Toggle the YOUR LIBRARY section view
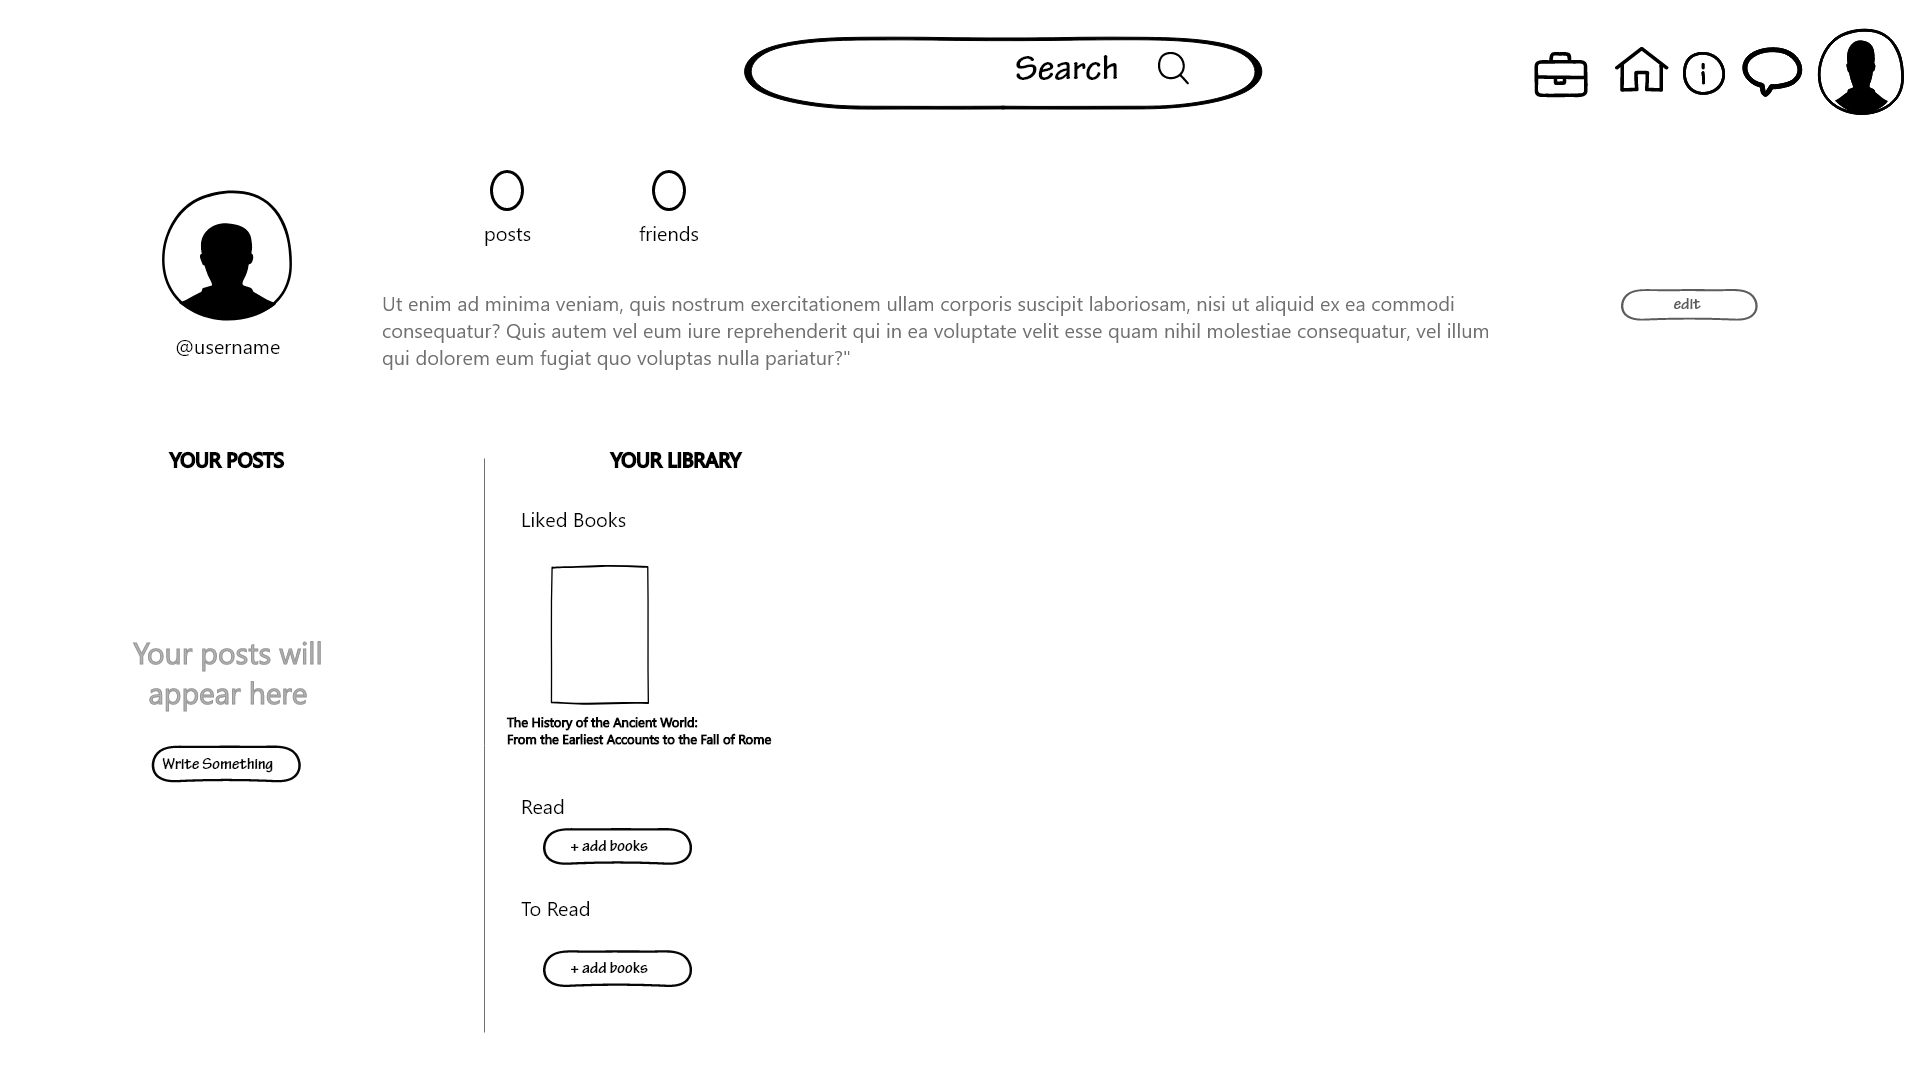The height and width of the screenshot is (1080, 1920). click(674, 460)
